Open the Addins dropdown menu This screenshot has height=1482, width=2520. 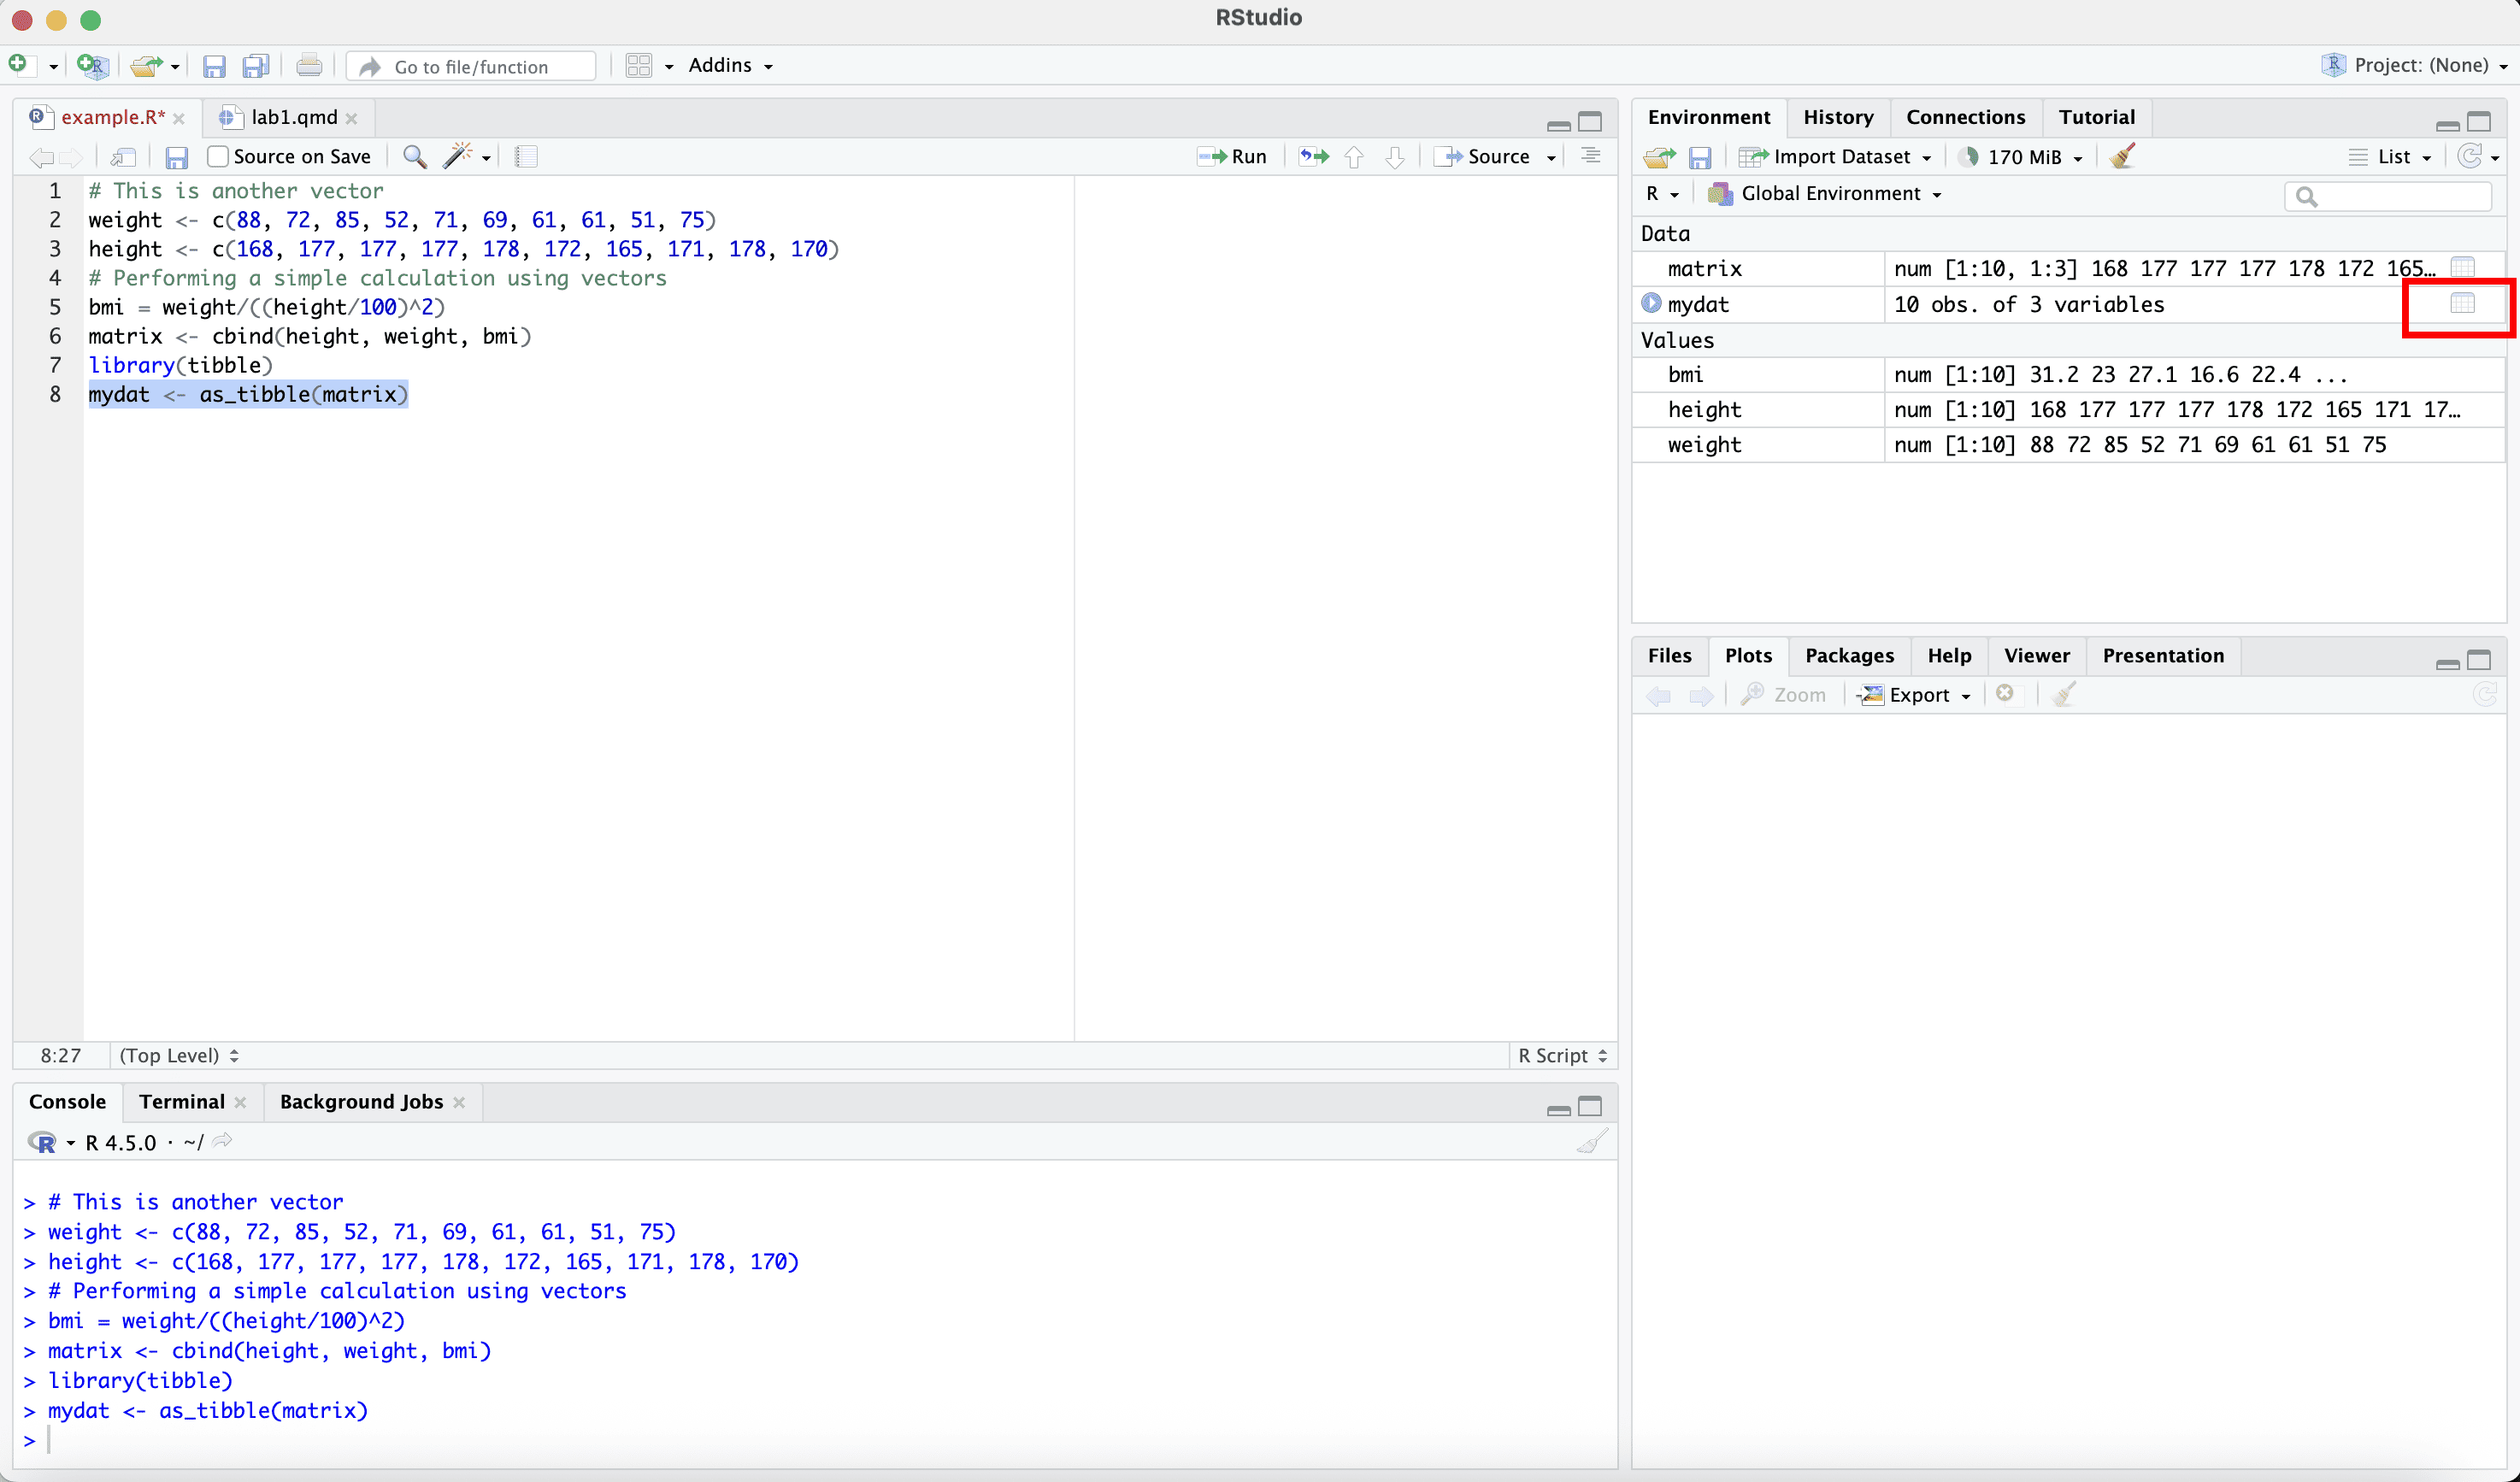[x=730, y=66]
